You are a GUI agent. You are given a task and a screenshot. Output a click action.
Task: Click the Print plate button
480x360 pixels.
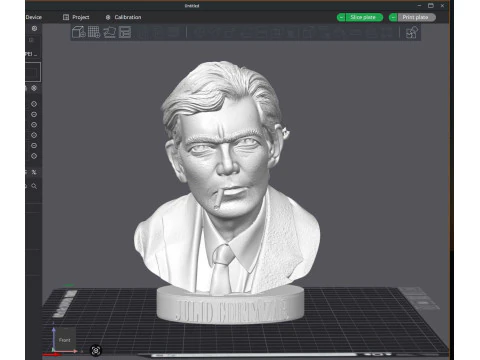[416, 17]
